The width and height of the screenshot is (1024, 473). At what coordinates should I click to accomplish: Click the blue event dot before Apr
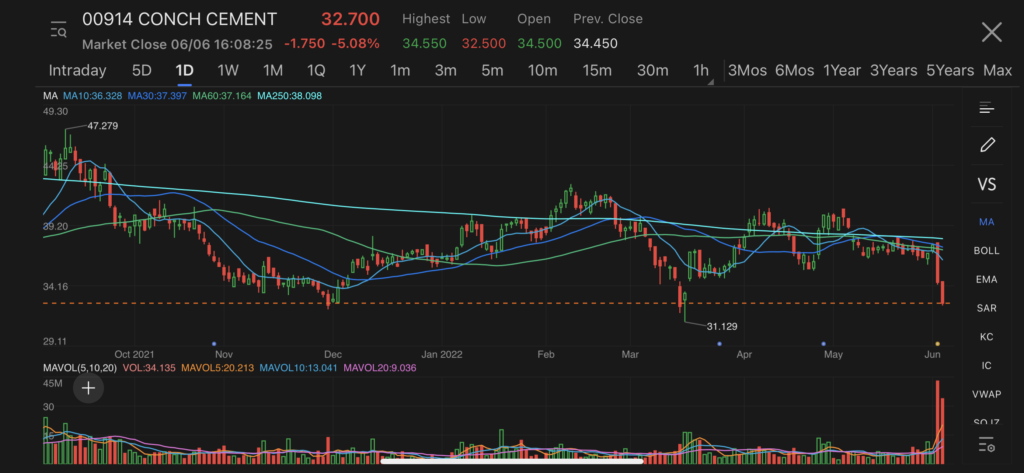(x=719, y=344)
